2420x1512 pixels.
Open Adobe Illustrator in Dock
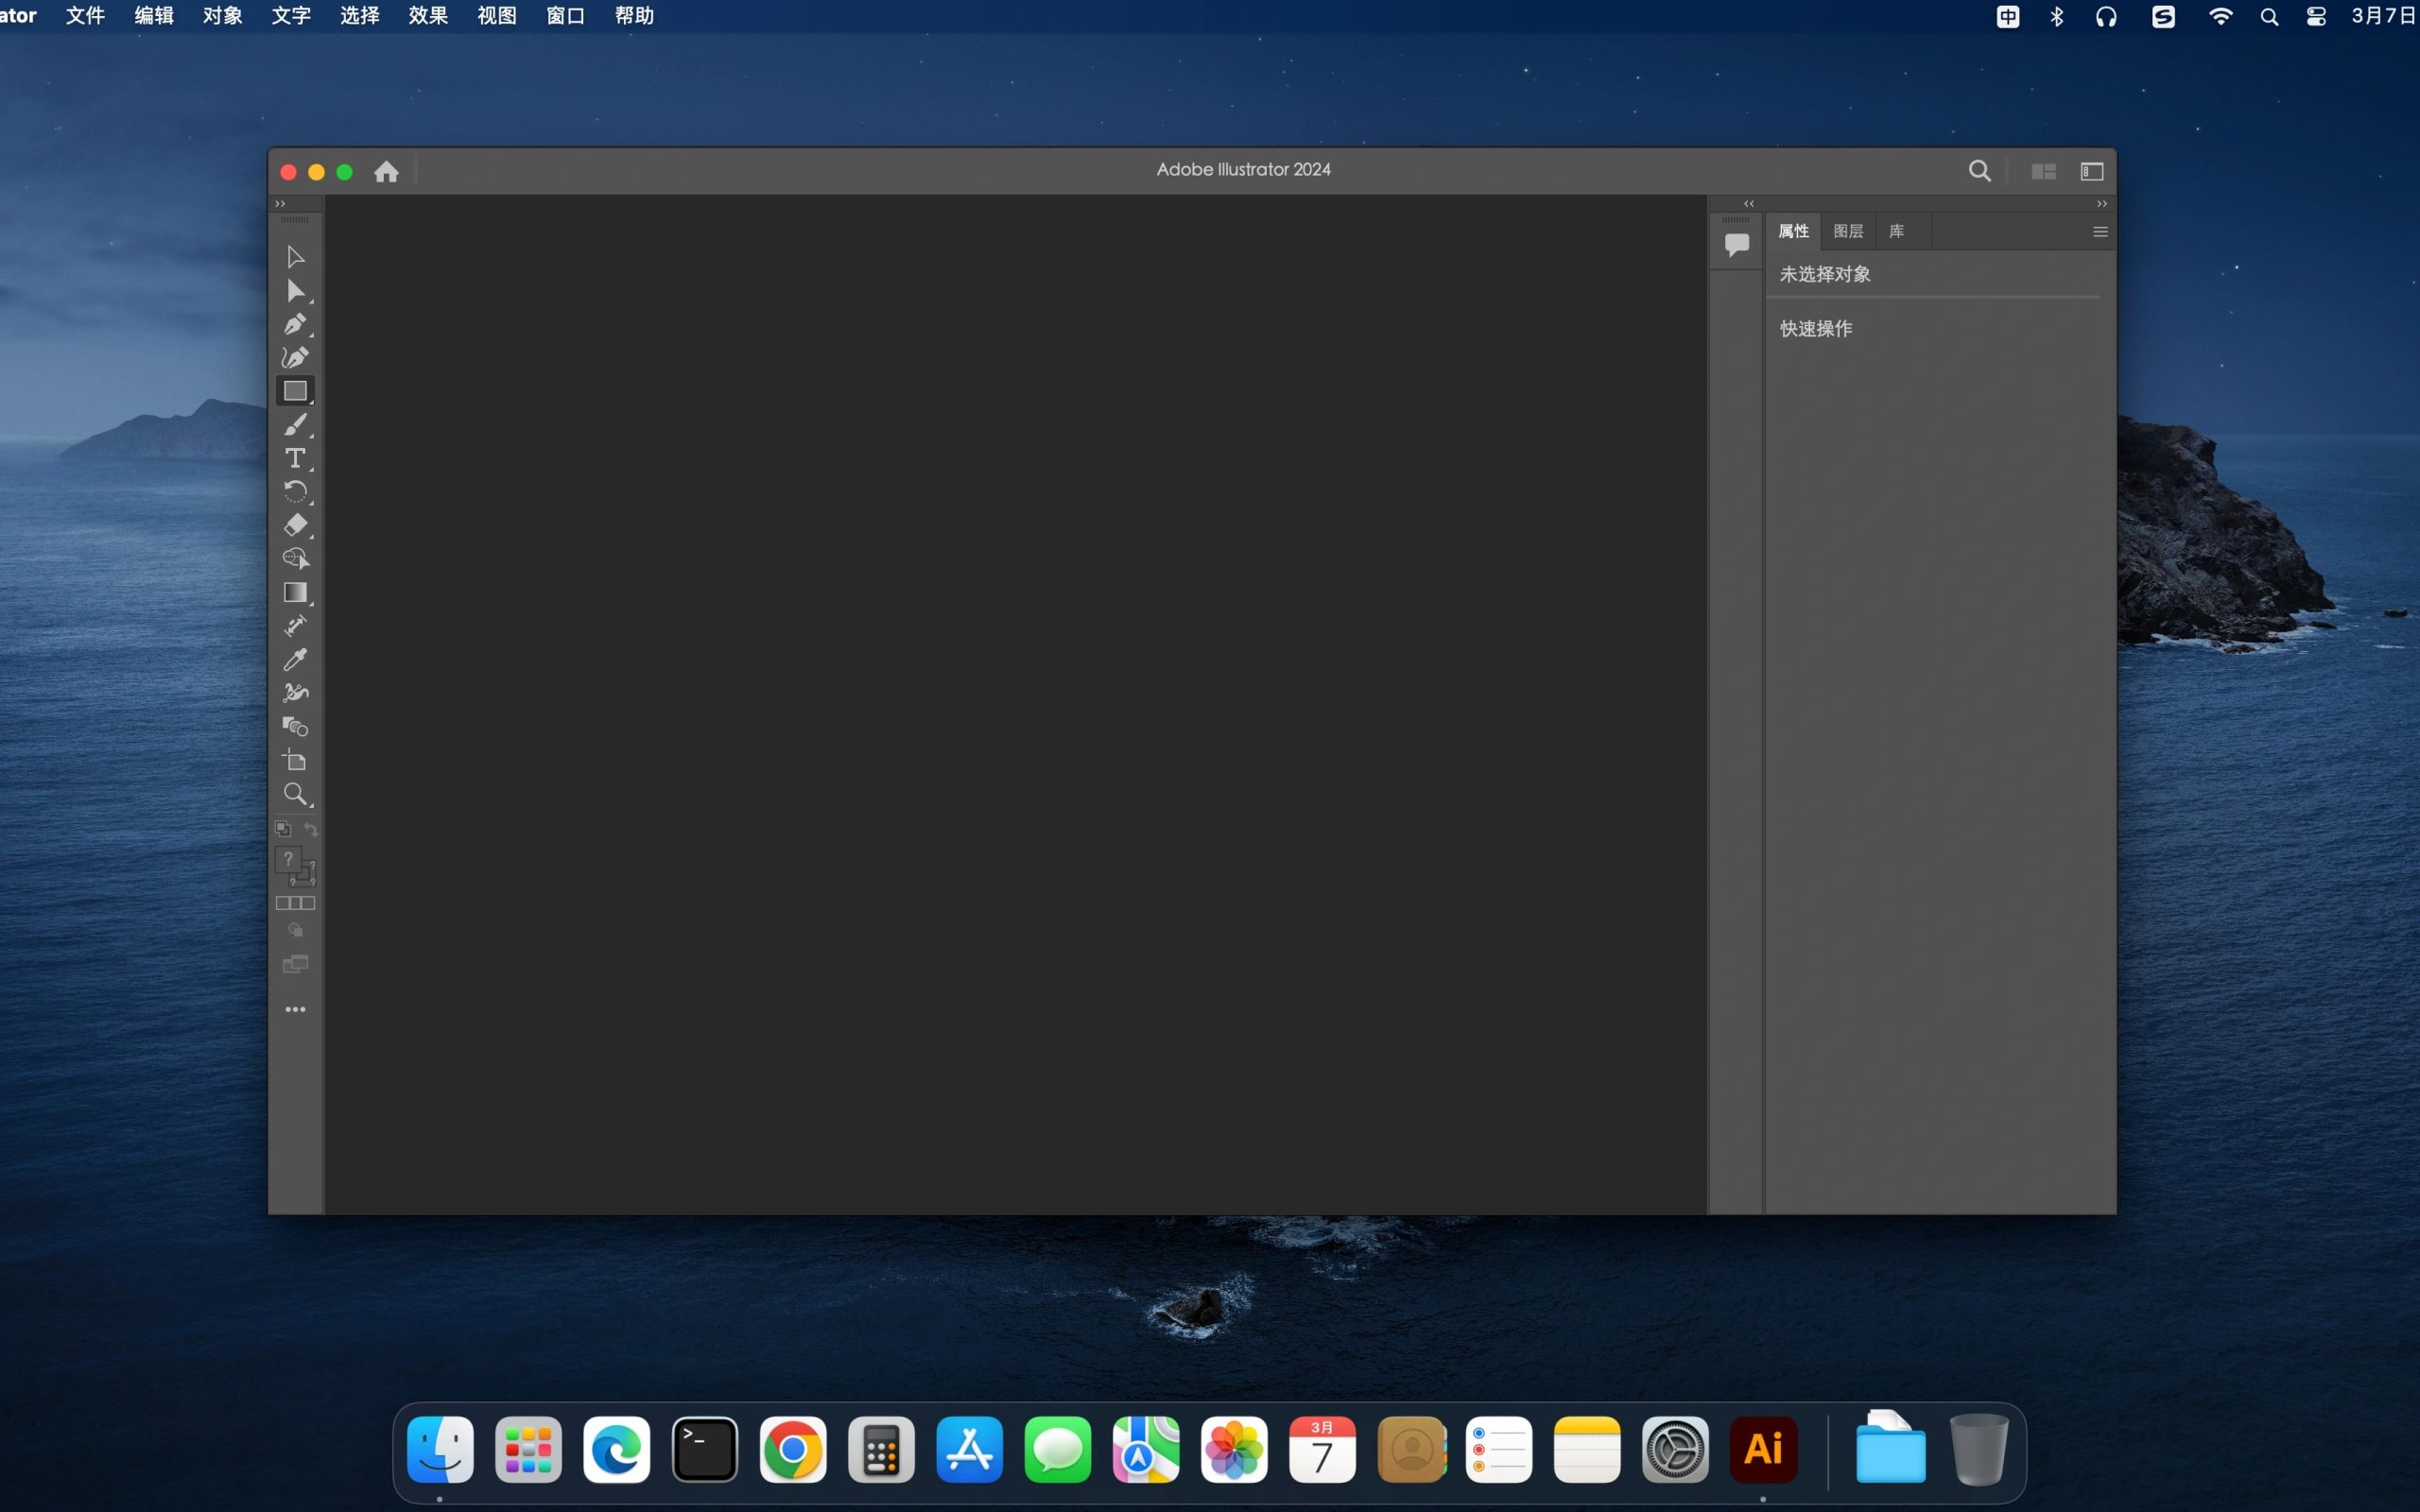tap(1763, 1450)
